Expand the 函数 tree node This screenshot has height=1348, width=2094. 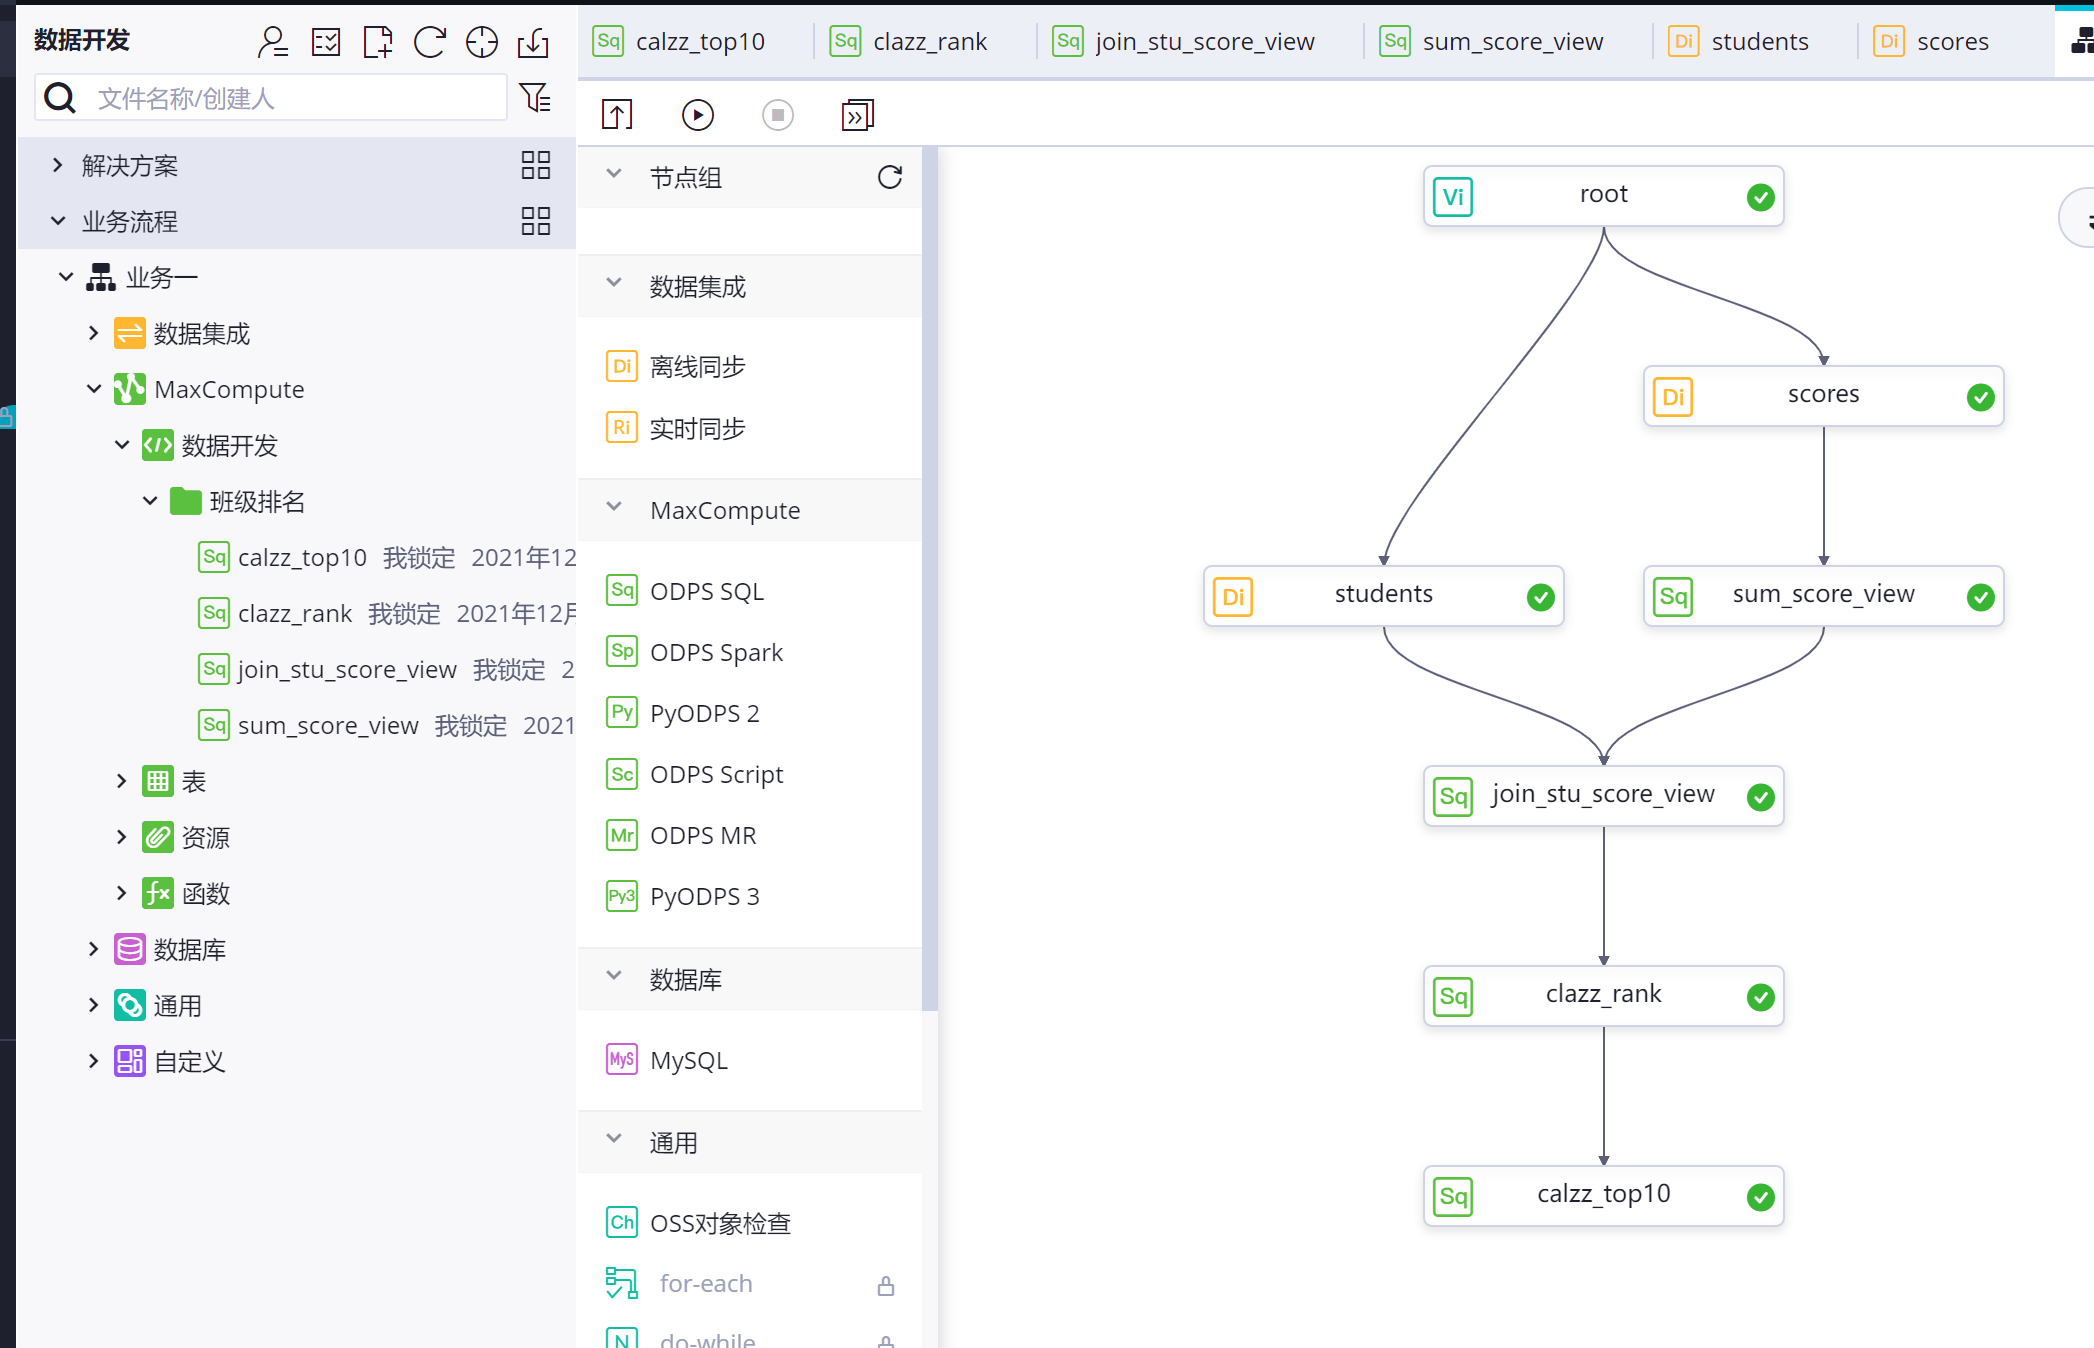pos(122,893)
